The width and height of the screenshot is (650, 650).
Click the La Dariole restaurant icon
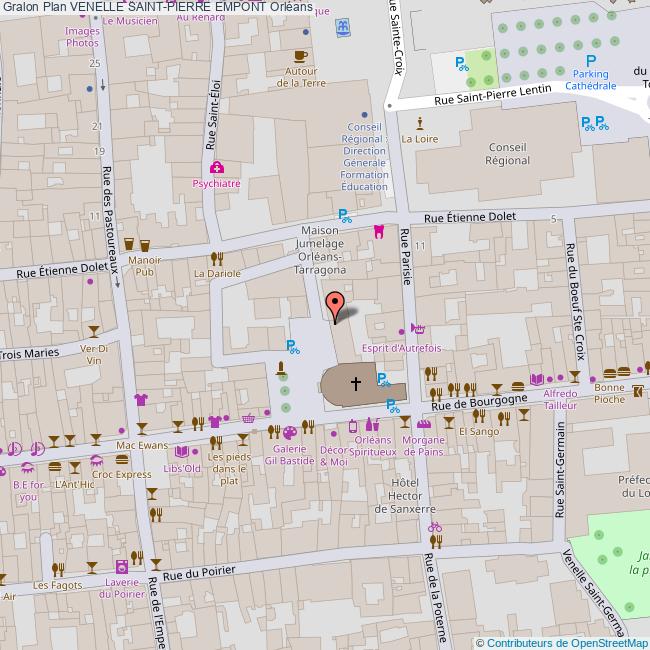(x=217, y=257)
